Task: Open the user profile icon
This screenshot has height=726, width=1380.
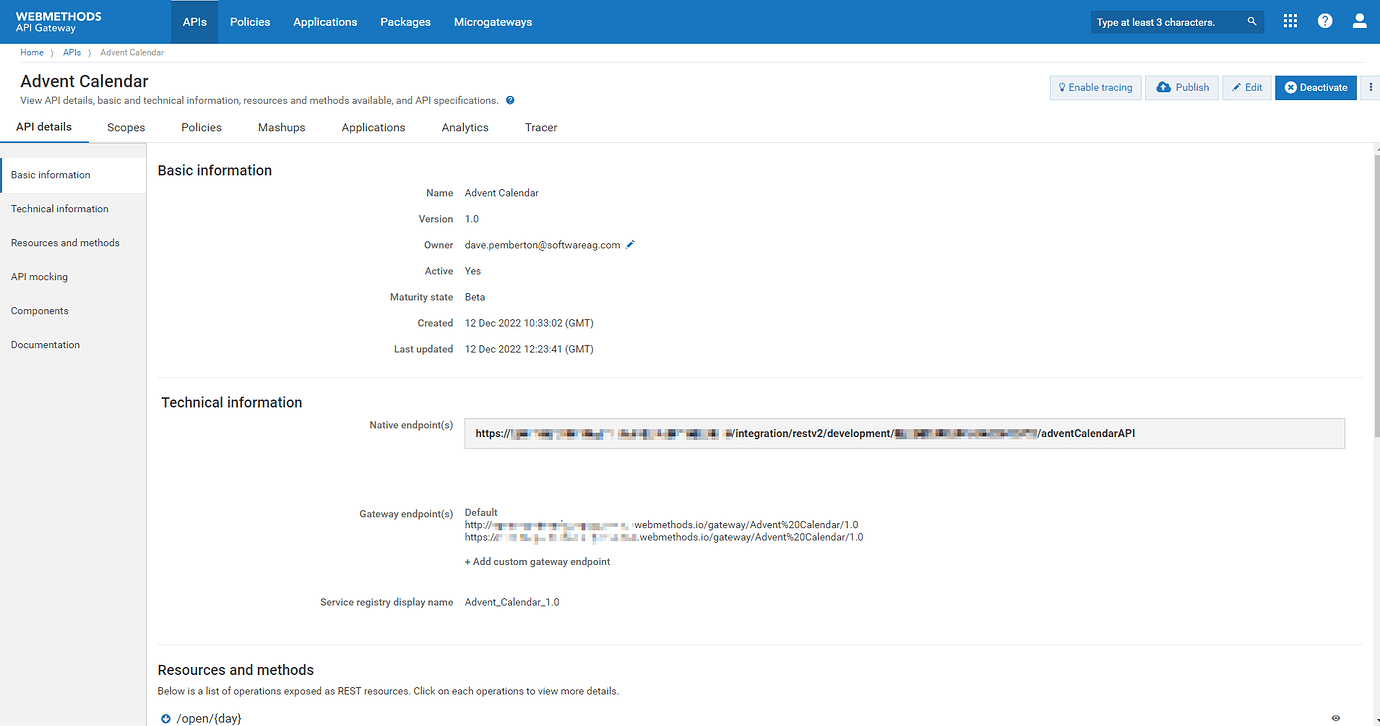Action: 1359,21
